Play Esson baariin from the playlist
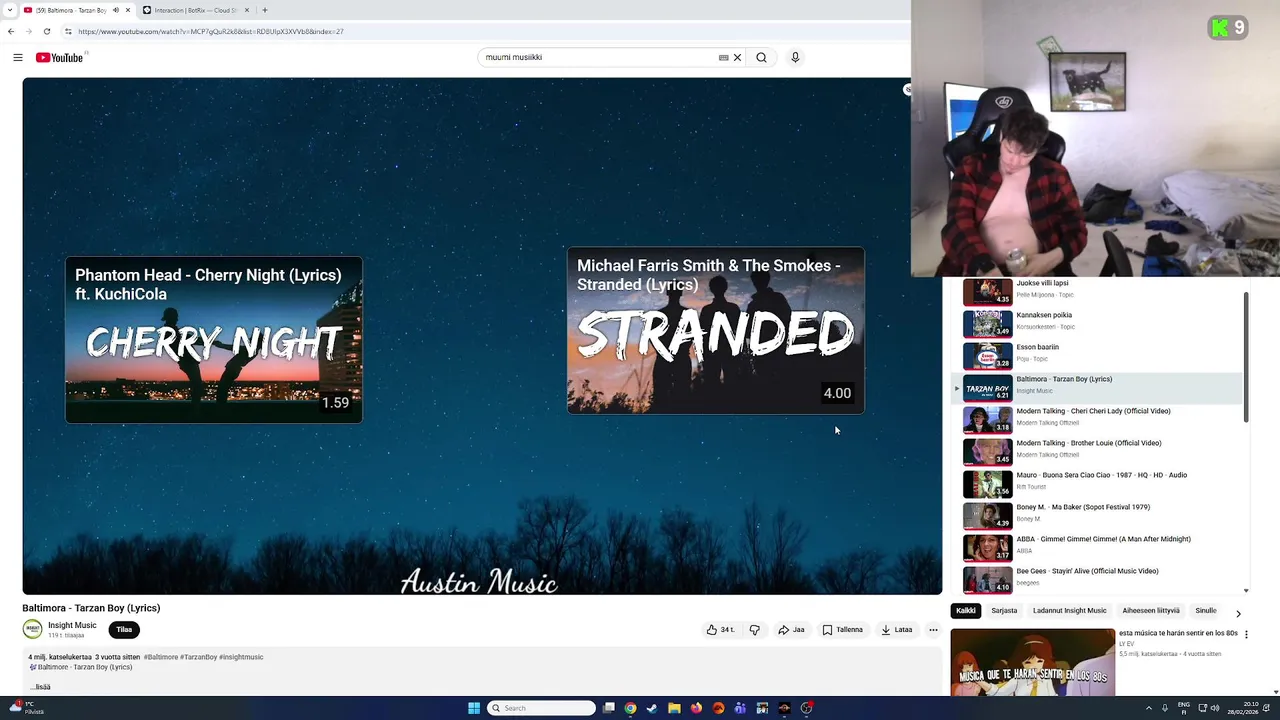The height and width of the screenshot is (720, 1280). (1096, 355)
